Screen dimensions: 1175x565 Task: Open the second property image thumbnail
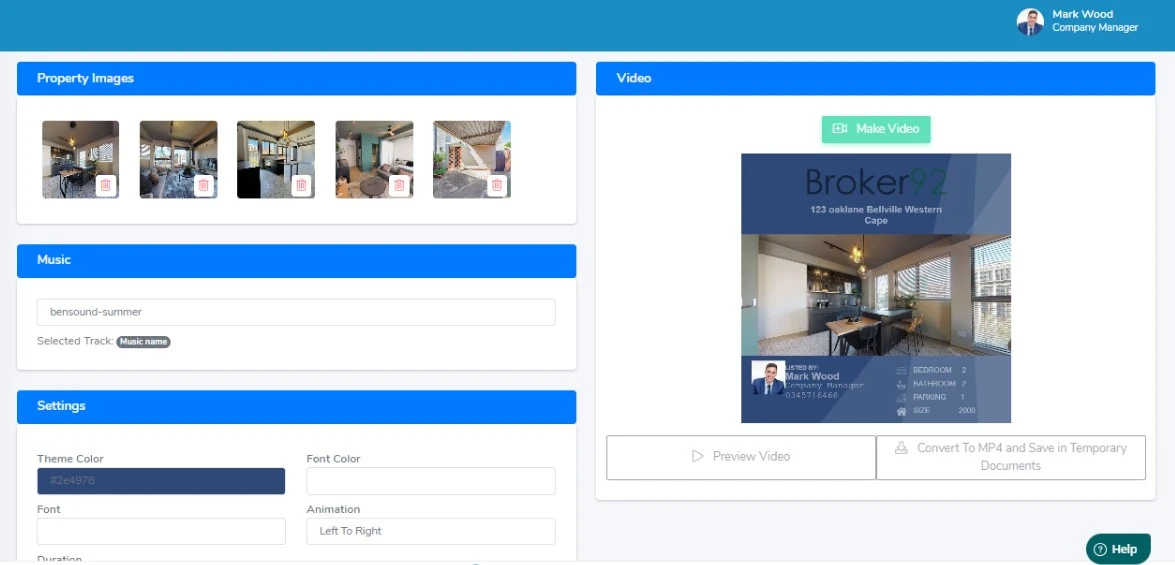click(x=178, y=159)
